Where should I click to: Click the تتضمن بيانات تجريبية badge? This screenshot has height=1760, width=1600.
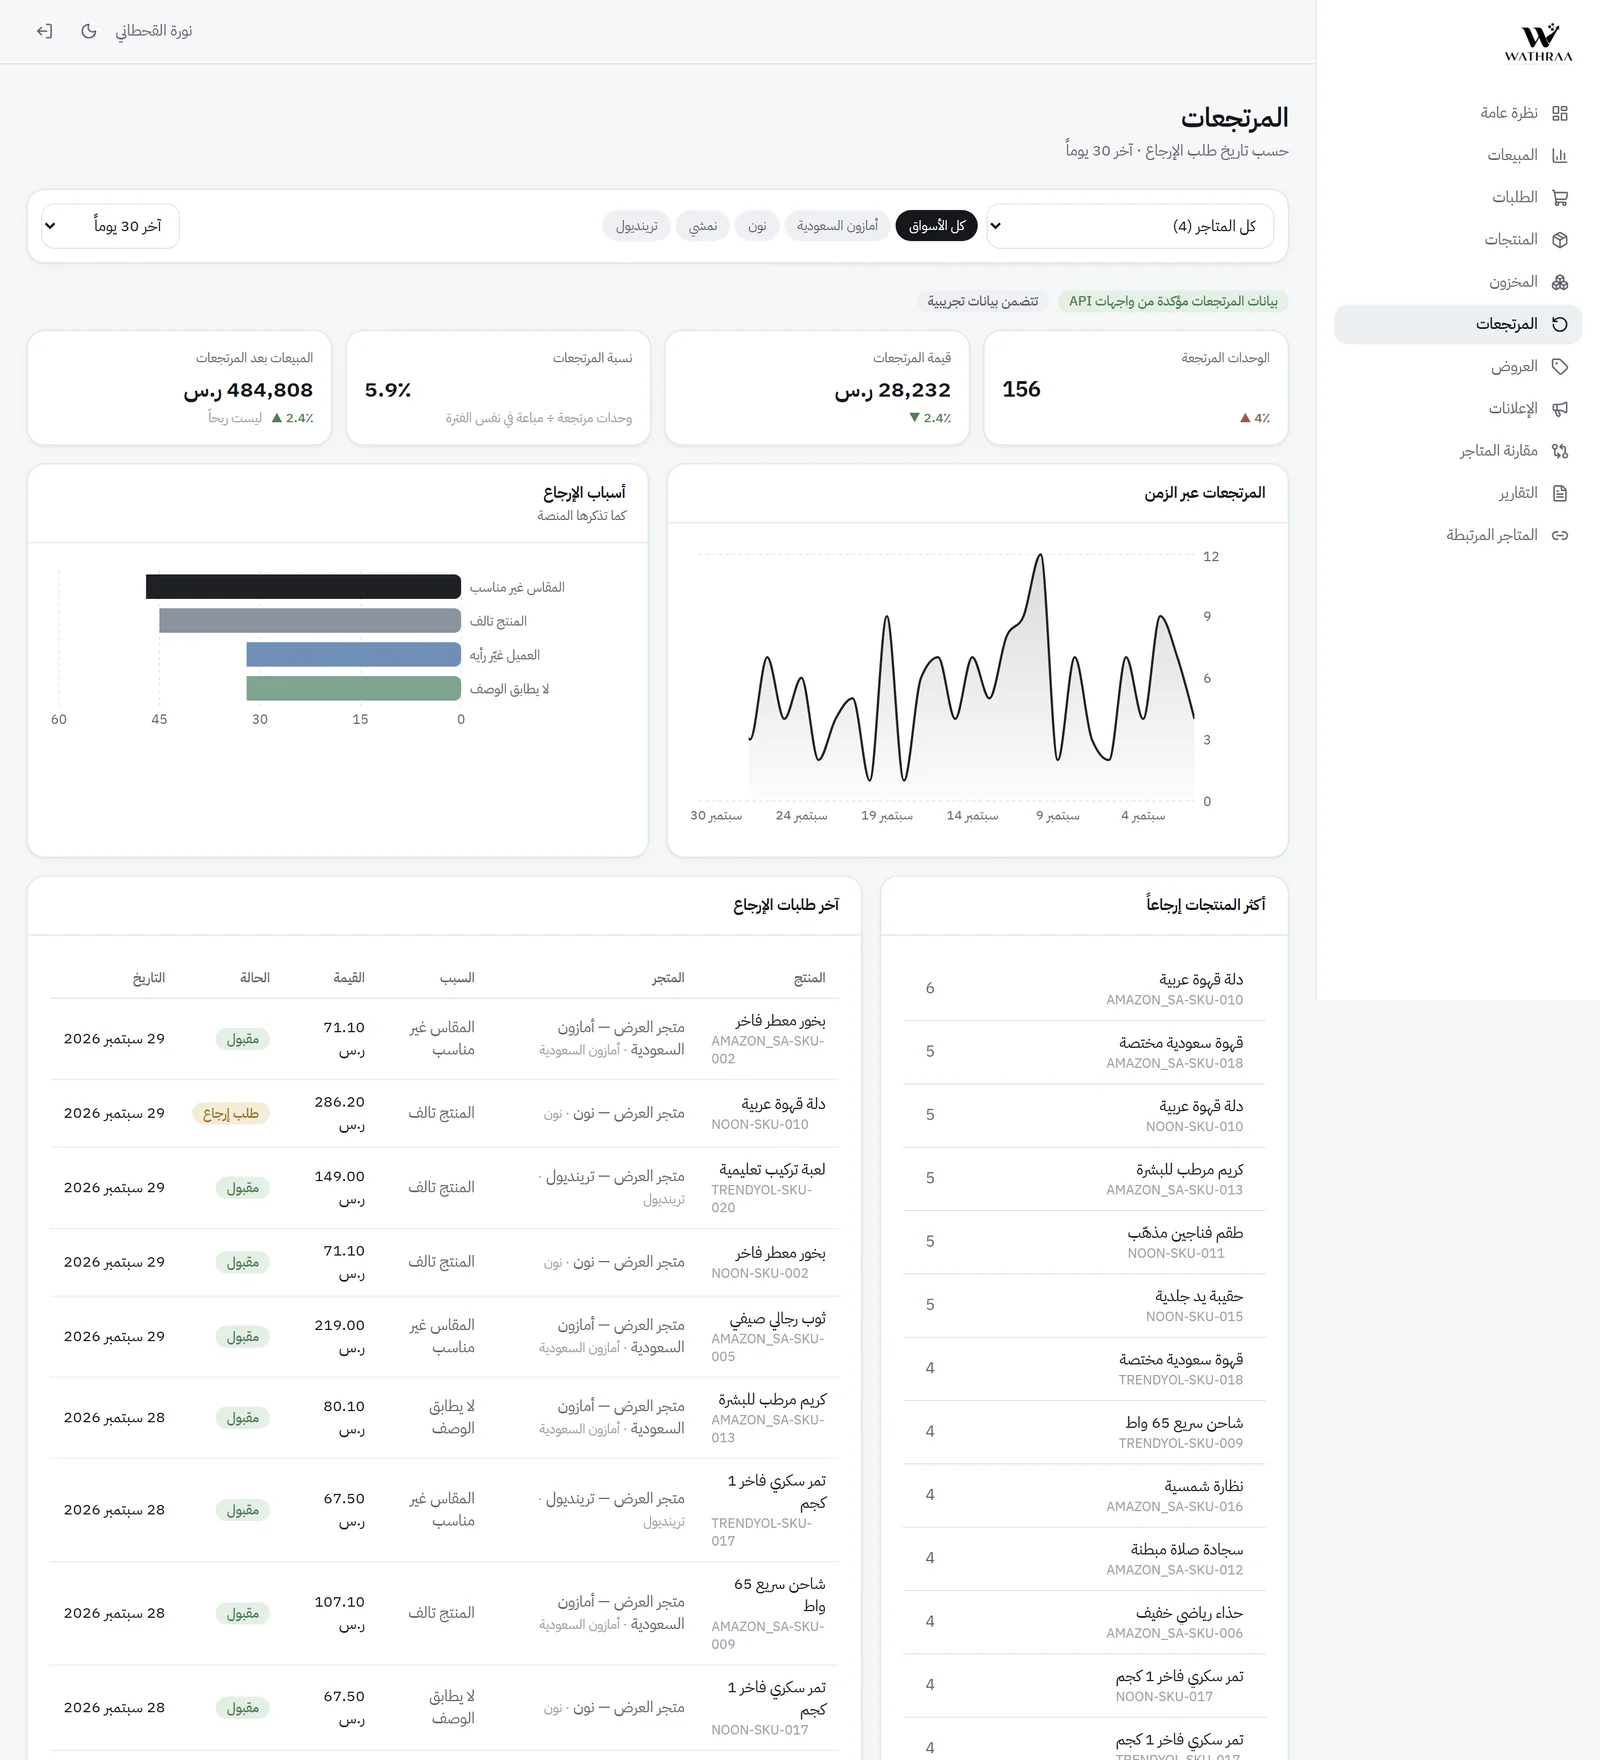[x=982, y=301]
